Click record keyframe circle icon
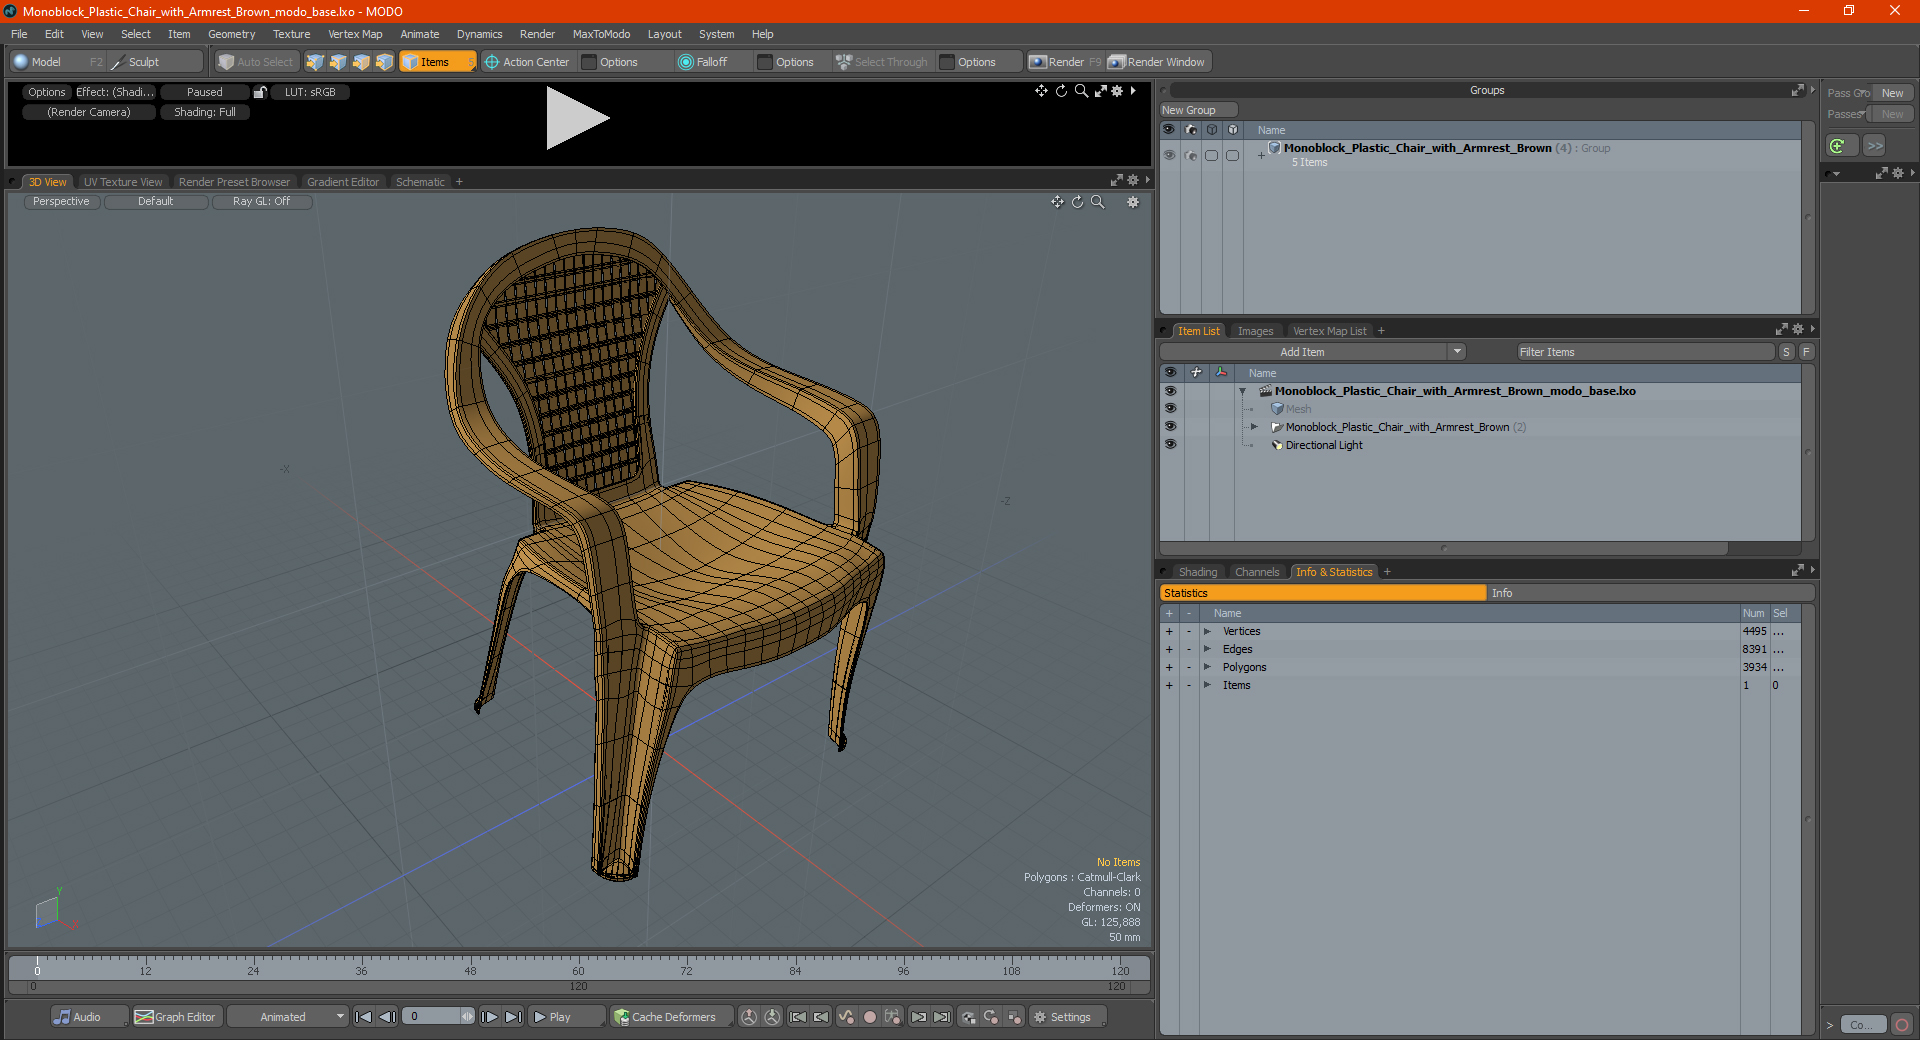Image resolution: width=1920 pixels, height=1040 pixels. [870, 1017]
